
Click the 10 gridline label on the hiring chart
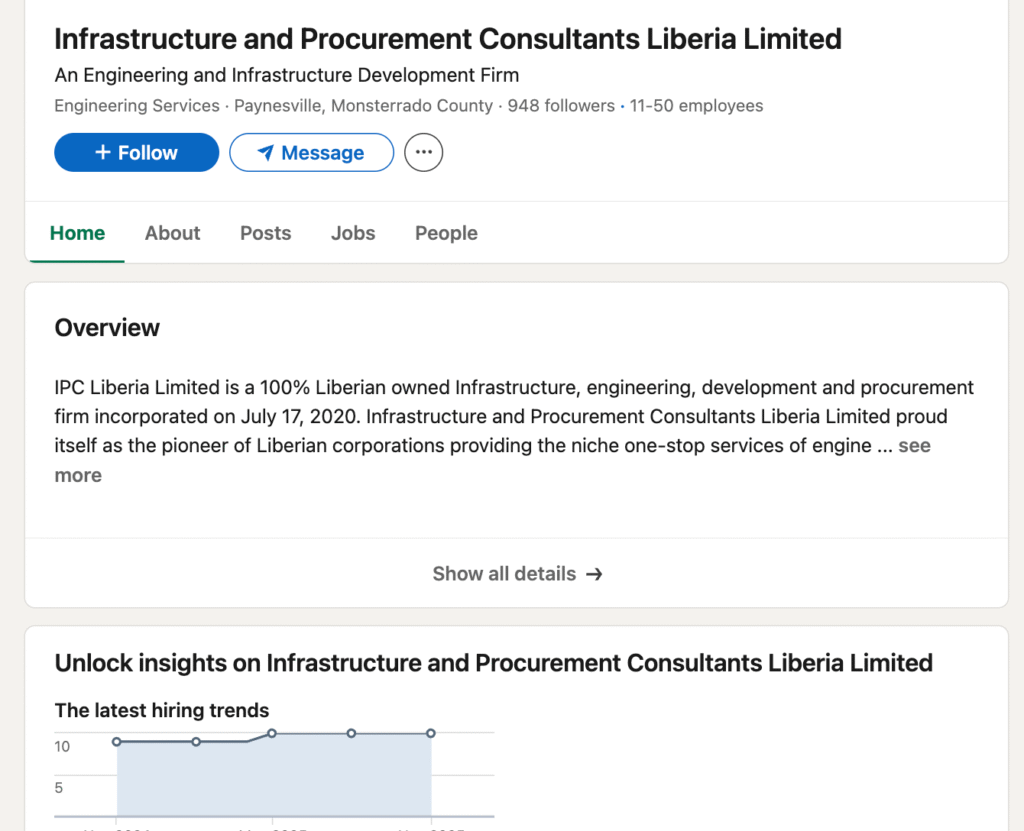[62, 746]
